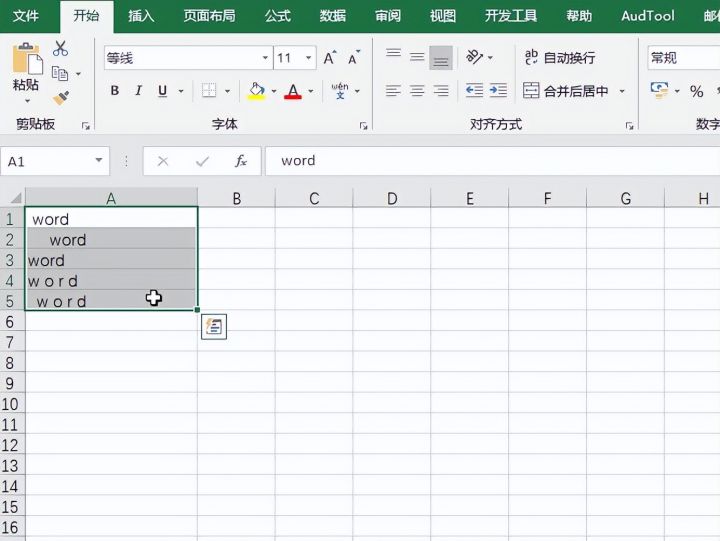Switch to 视图 view tab
Viewport: 720px width, 541px height.
pos(443,16)
